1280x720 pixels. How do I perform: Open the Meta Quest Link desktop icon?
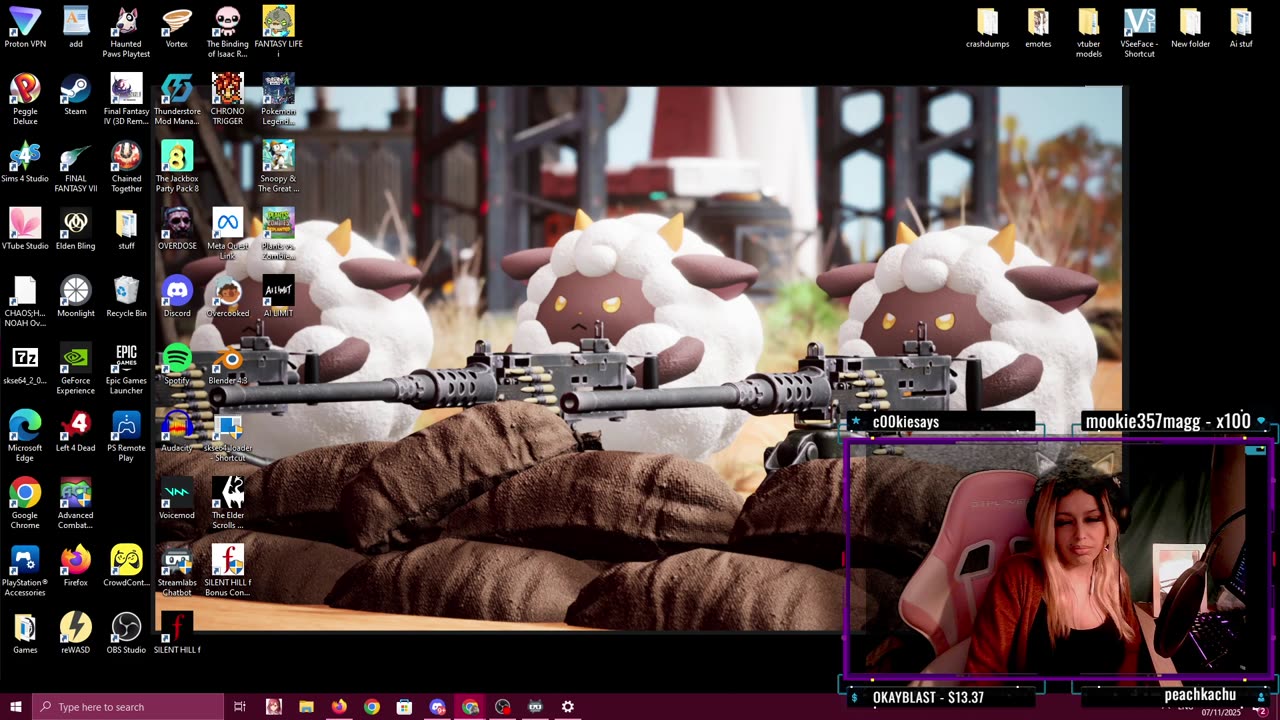(227, 235)
